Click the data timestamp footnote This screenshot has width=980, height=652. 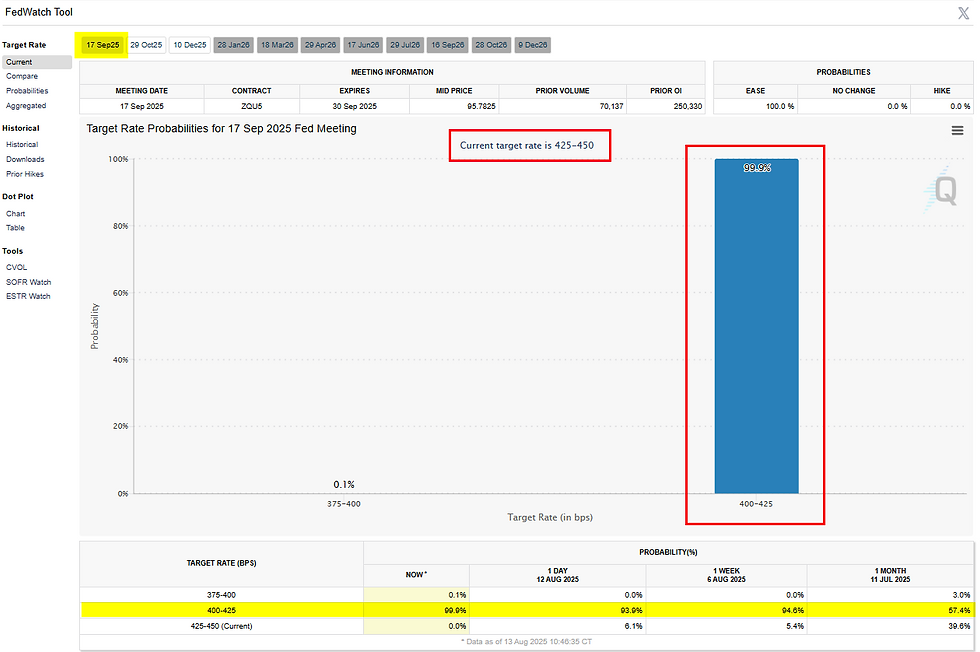click(x=526, y=642)
